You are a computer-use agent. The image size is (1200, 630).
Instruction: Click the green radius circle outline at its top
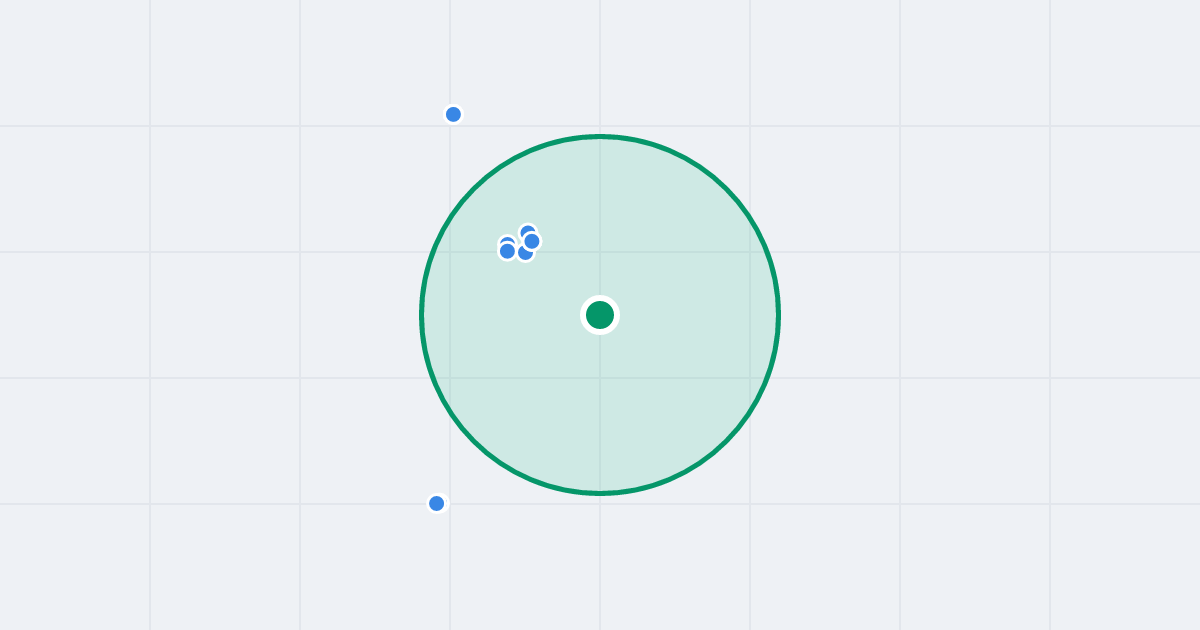click(600, 136)
